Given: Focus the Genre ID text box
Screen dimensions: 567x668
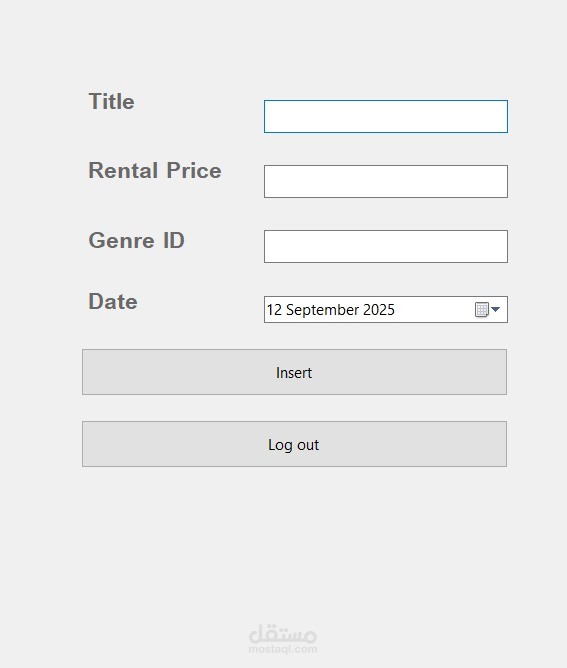Looking at the screenshot, I should pos(386,247).
